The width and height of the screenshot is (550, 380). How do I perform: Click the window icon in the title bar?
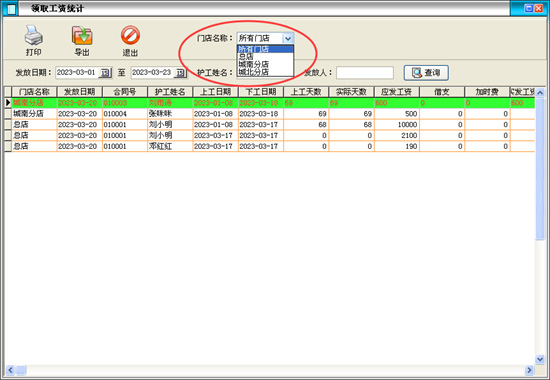point(11,9)
